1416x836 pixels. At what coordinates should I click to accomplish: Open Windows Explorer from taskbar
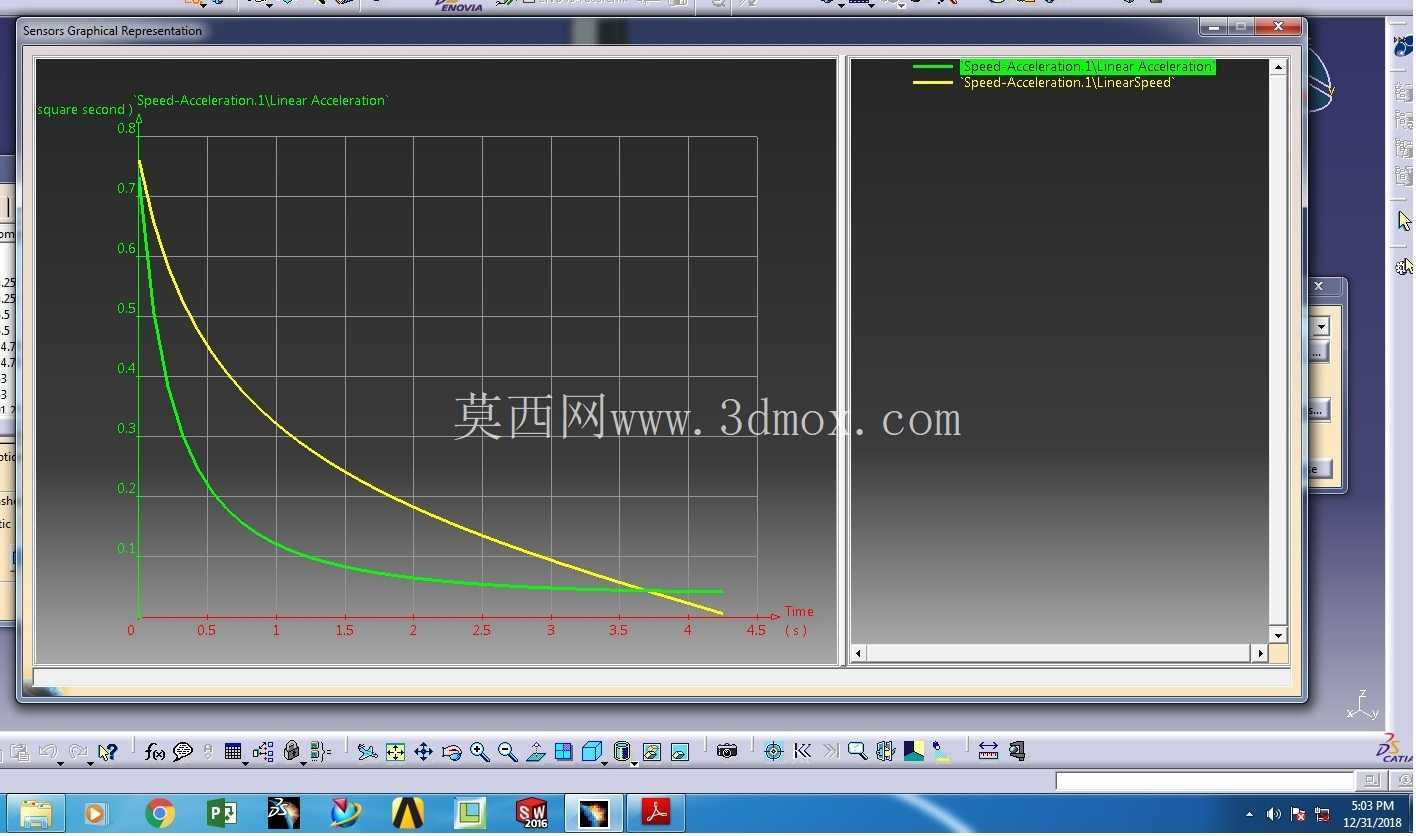point(36,814)
